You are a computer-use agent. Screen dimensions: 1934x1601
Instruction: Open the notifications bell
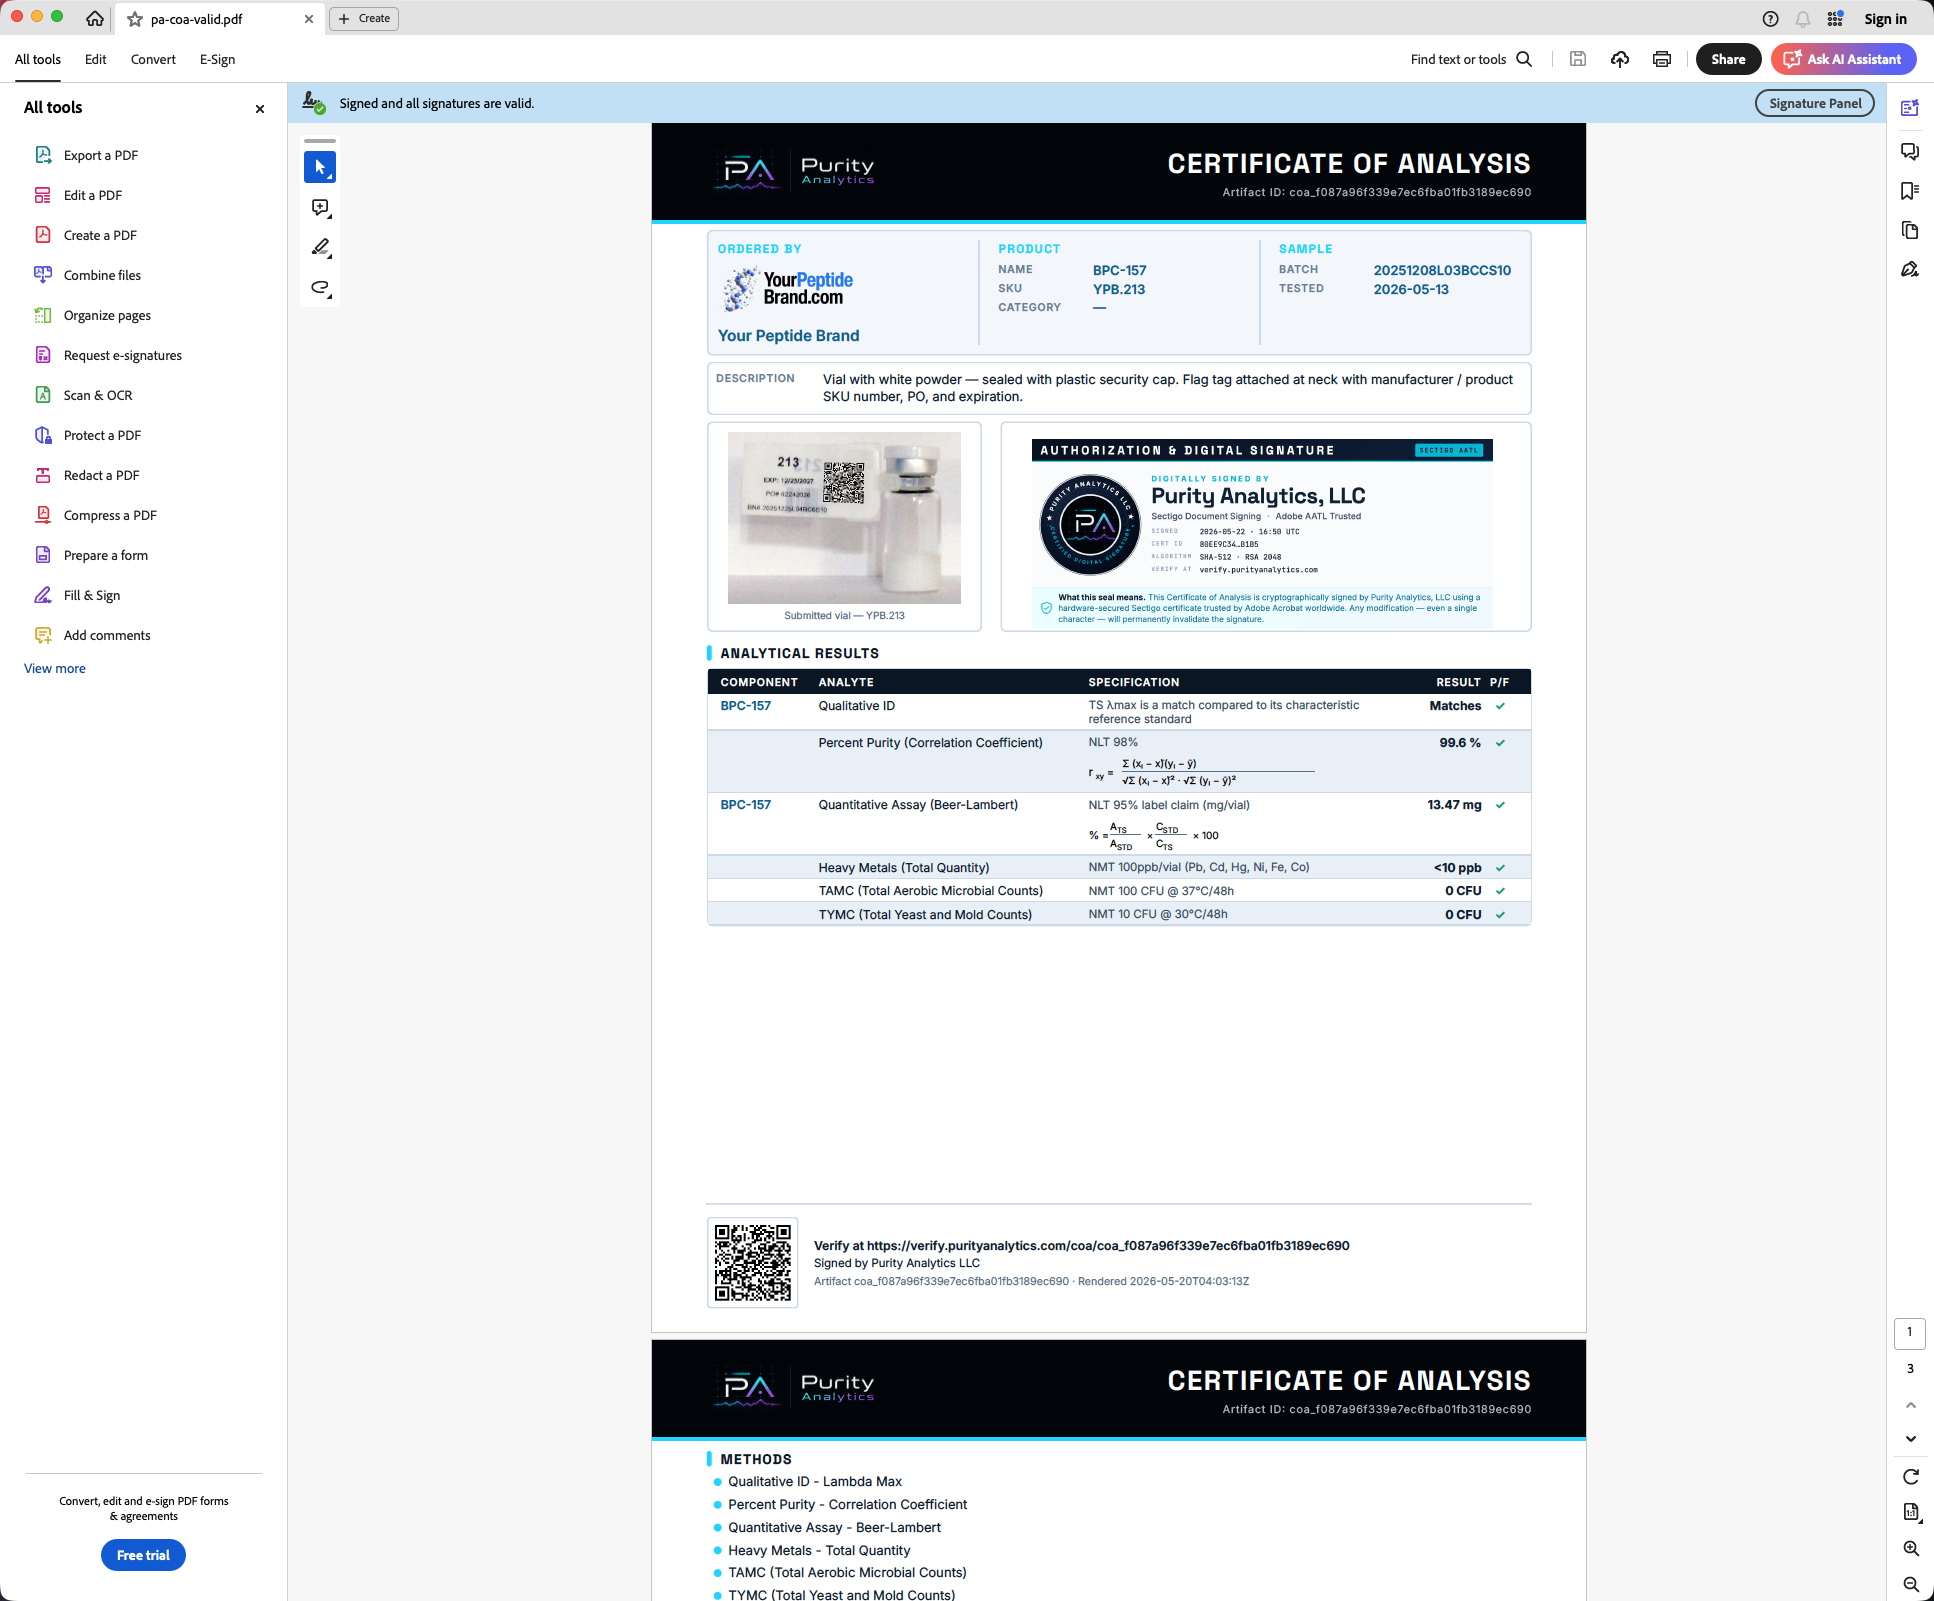tap(1802, 19)
